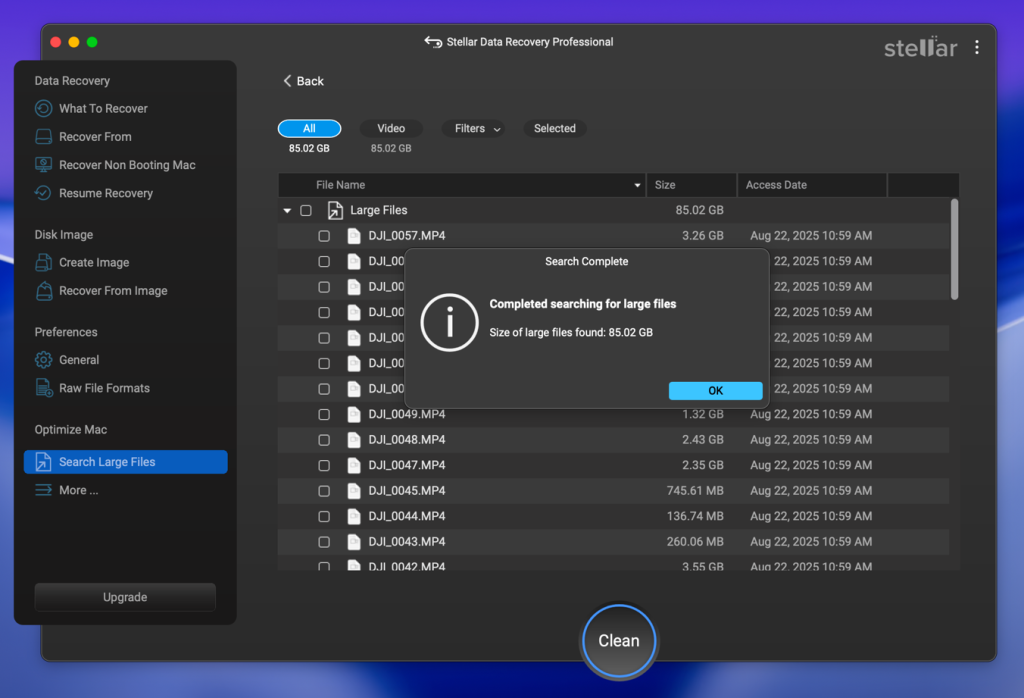This screenshot has height=698, width=1024.
Task: Click the File Name column sort arrow
Action: (x=638, y=185)
